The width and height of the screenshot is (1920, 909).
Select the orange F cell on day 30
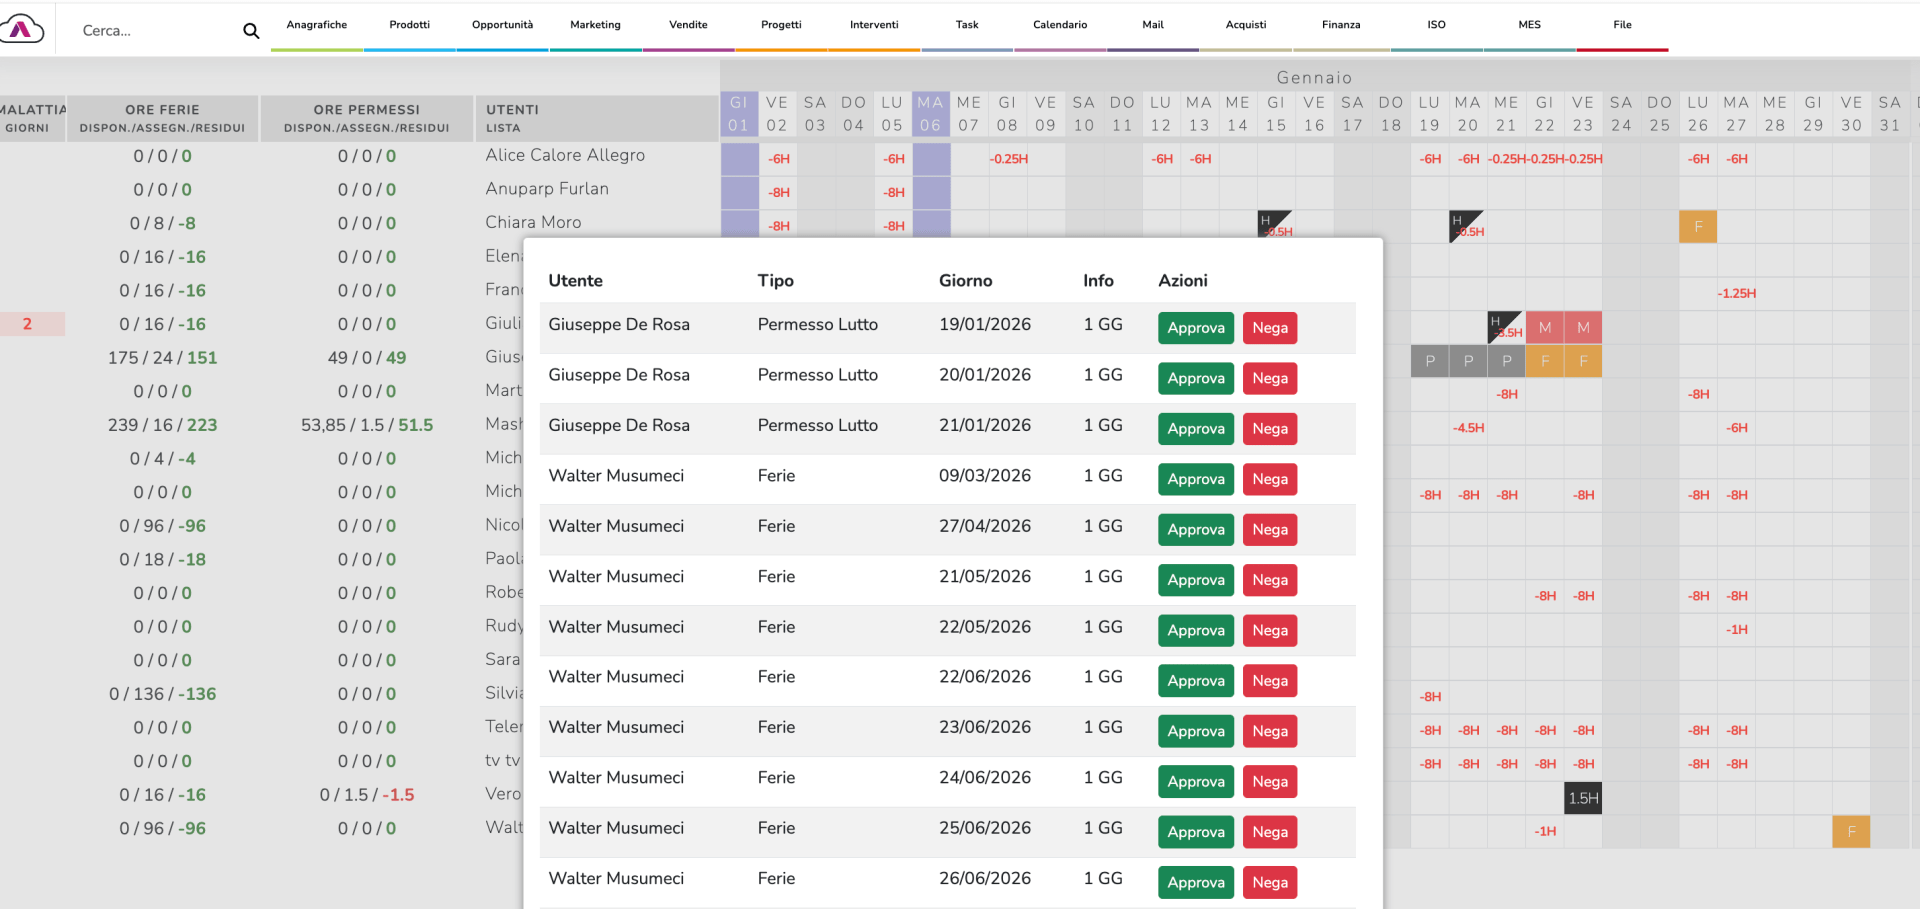(1850, 831)
